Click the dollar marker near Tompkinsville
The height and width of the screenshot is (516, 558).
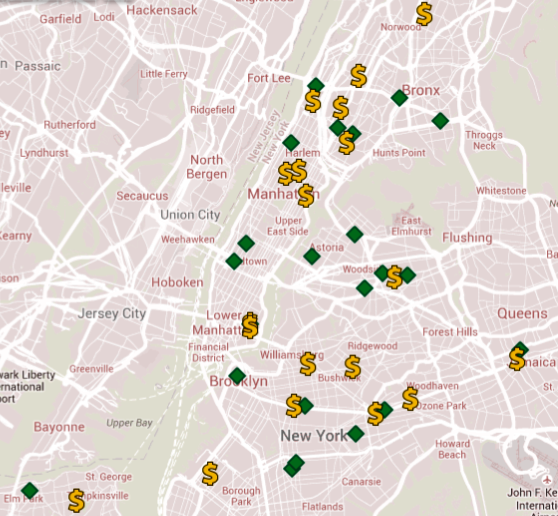click(x=77, y=500)
